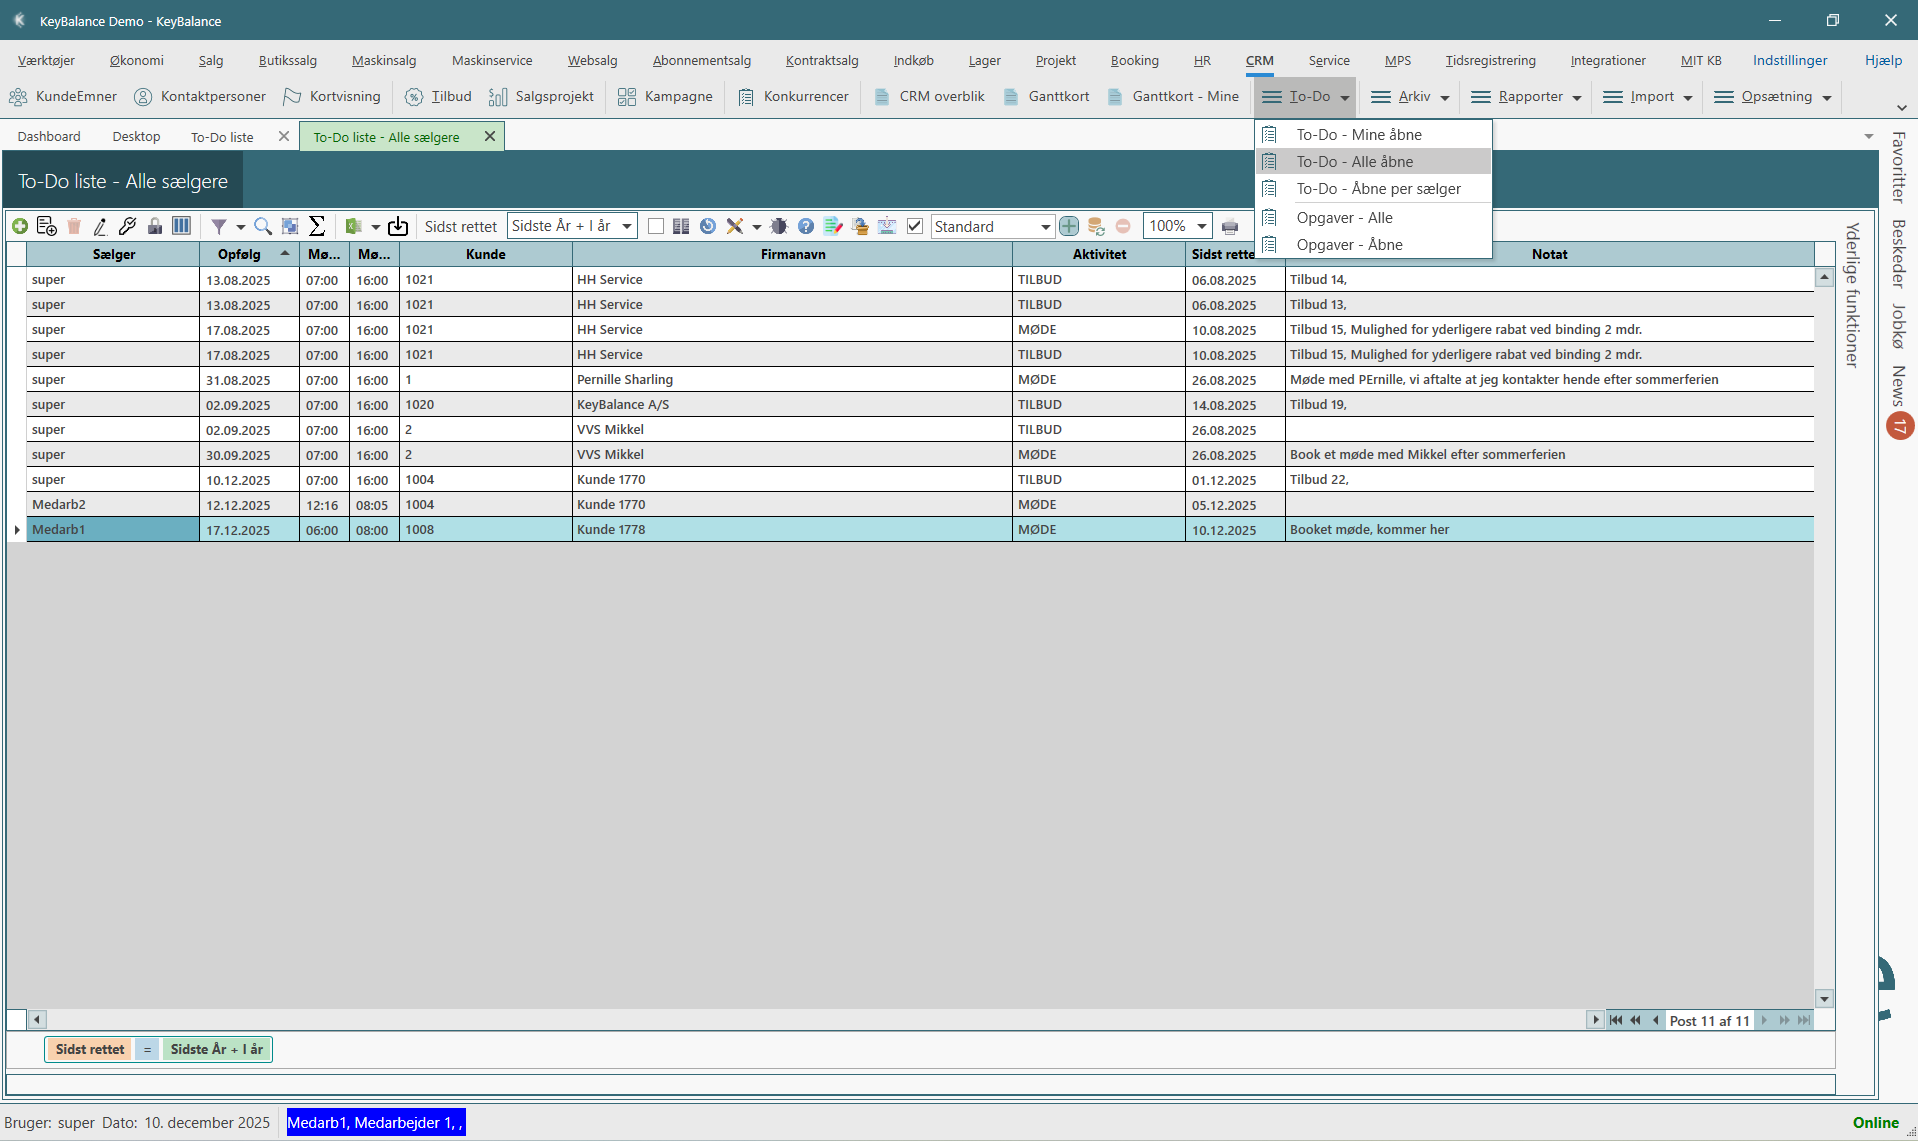The height and width of the screenshot is (1141, 1918).
Task: Click the magnifying glass search icon
Action: click(263, 226)
